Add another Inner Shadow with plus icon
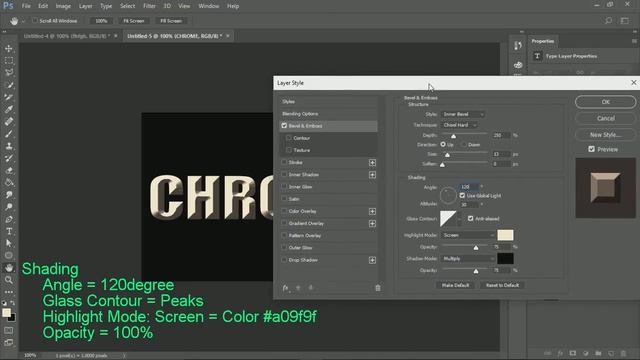Image resolution: width=640 pixels, height=360 pixels. [372, 175]
